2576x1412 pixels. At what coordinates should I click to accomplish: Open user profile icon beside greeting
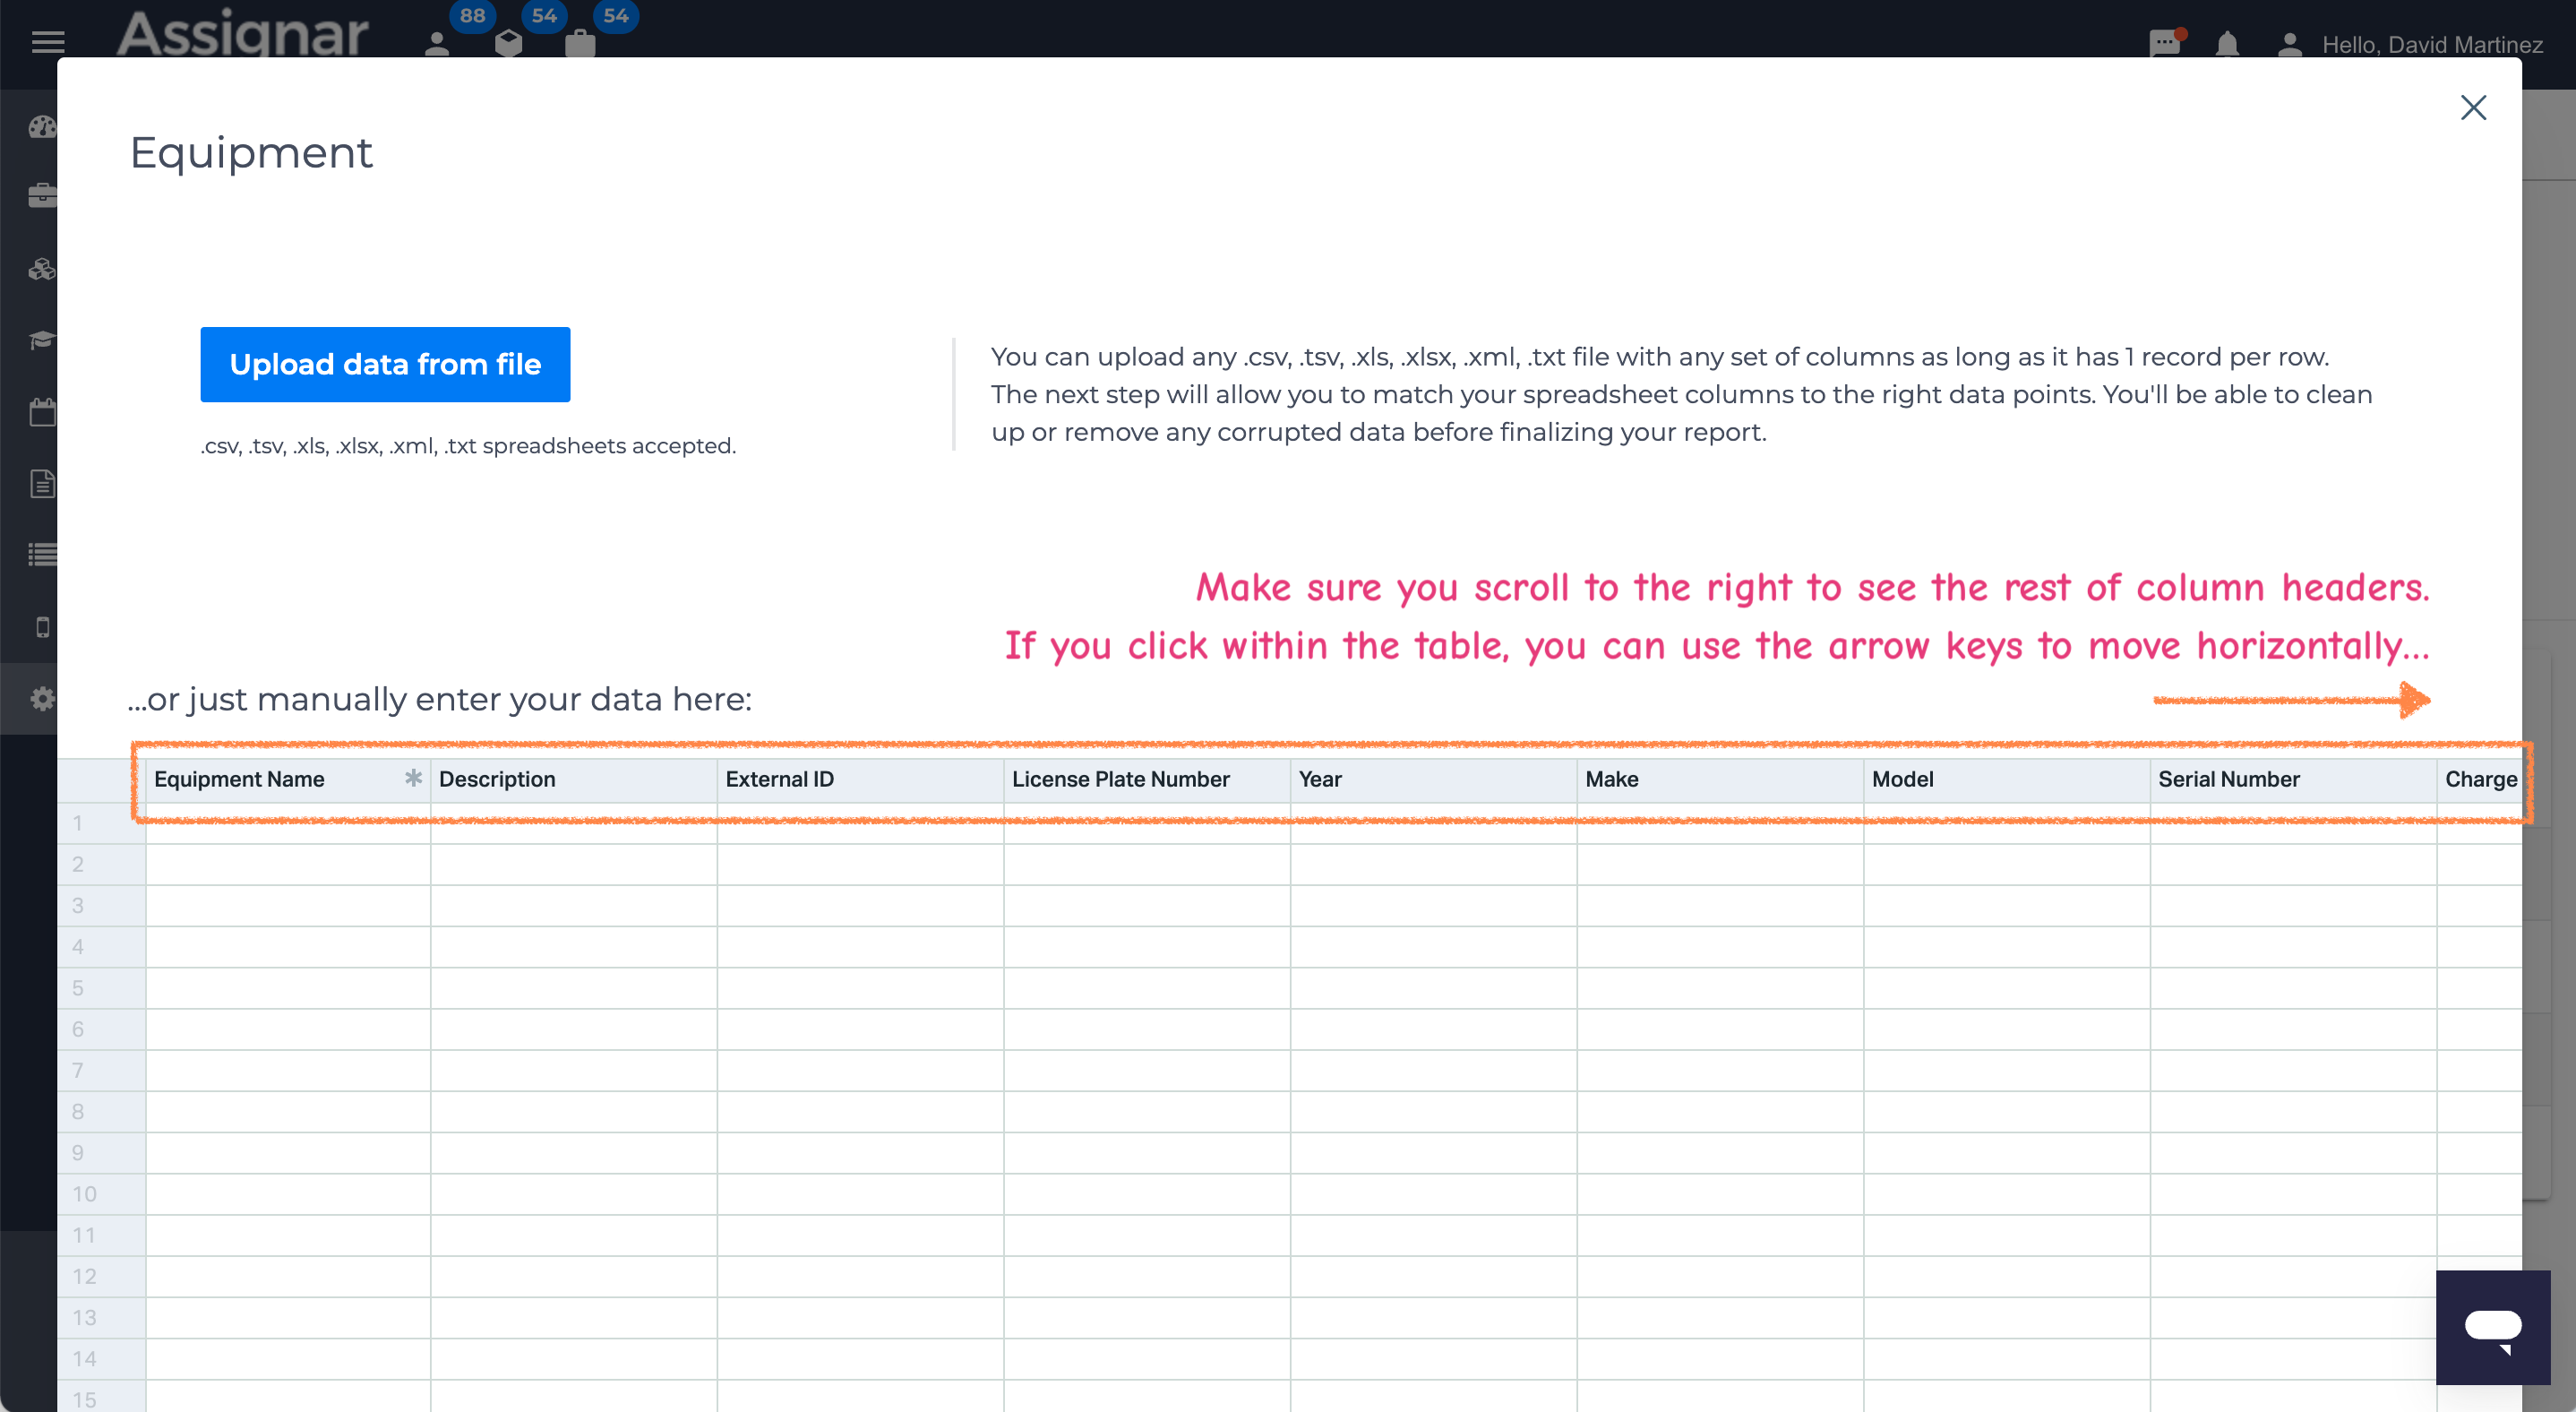[2290, 44]
